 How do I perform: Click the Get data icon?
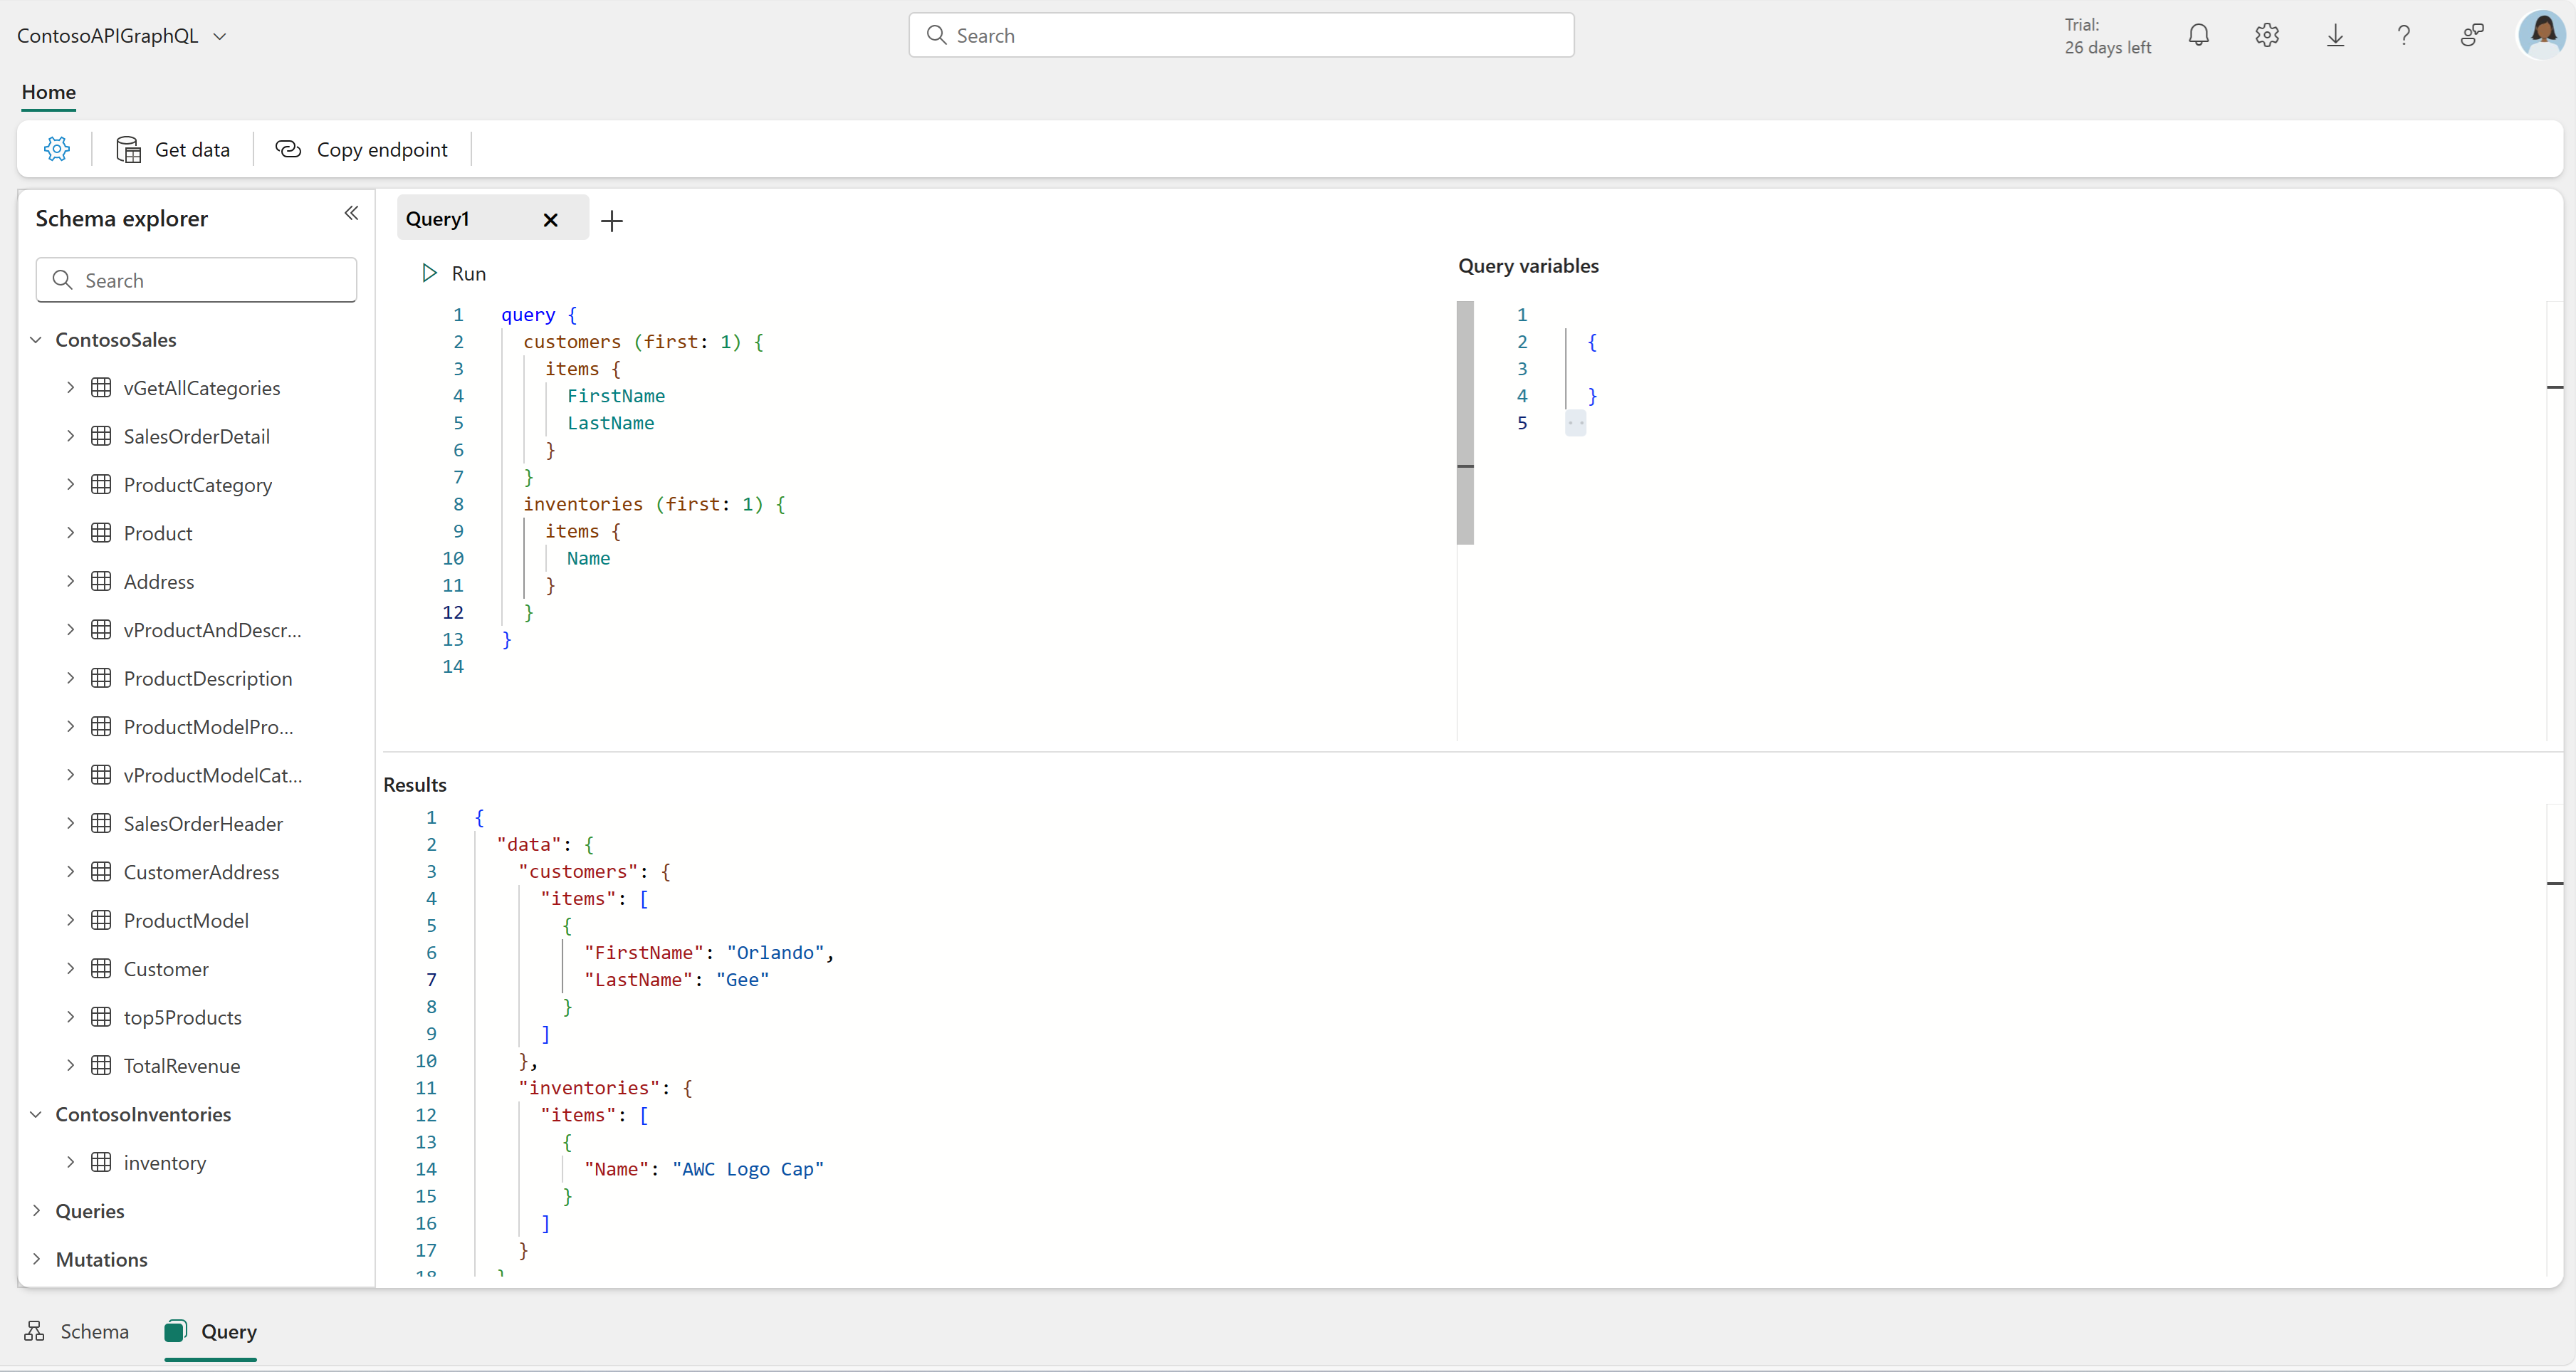pyautogui.click(x=129, y=149)
